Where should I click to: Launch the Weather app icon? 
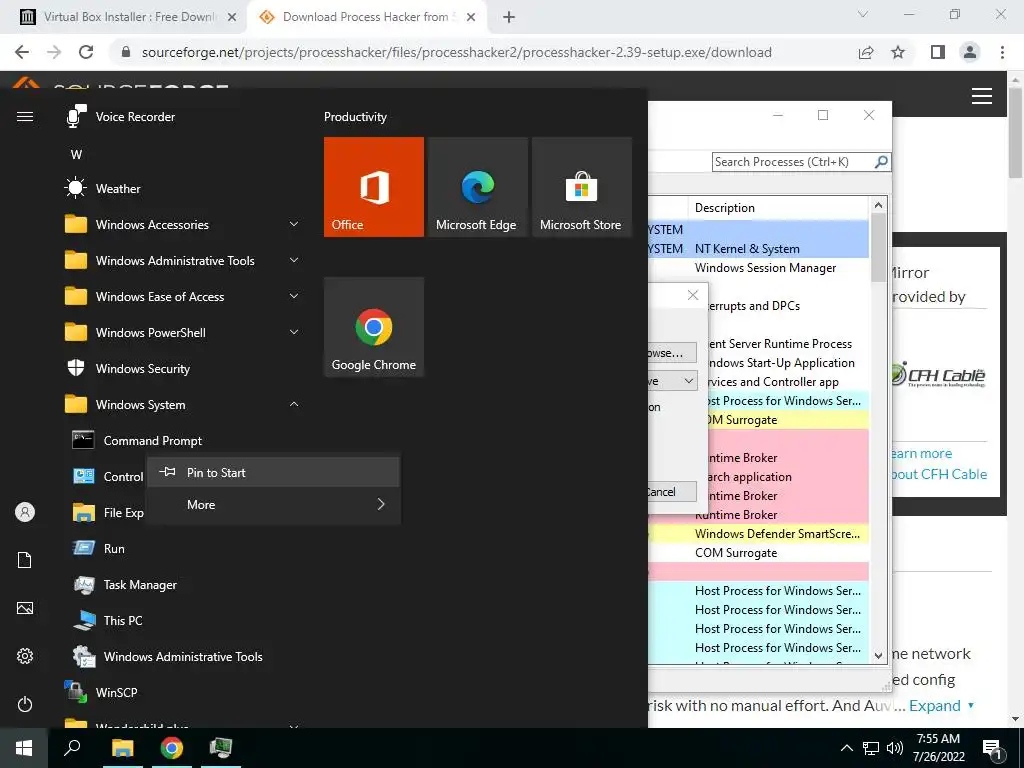pyautogui.click(x=76, y=189)
